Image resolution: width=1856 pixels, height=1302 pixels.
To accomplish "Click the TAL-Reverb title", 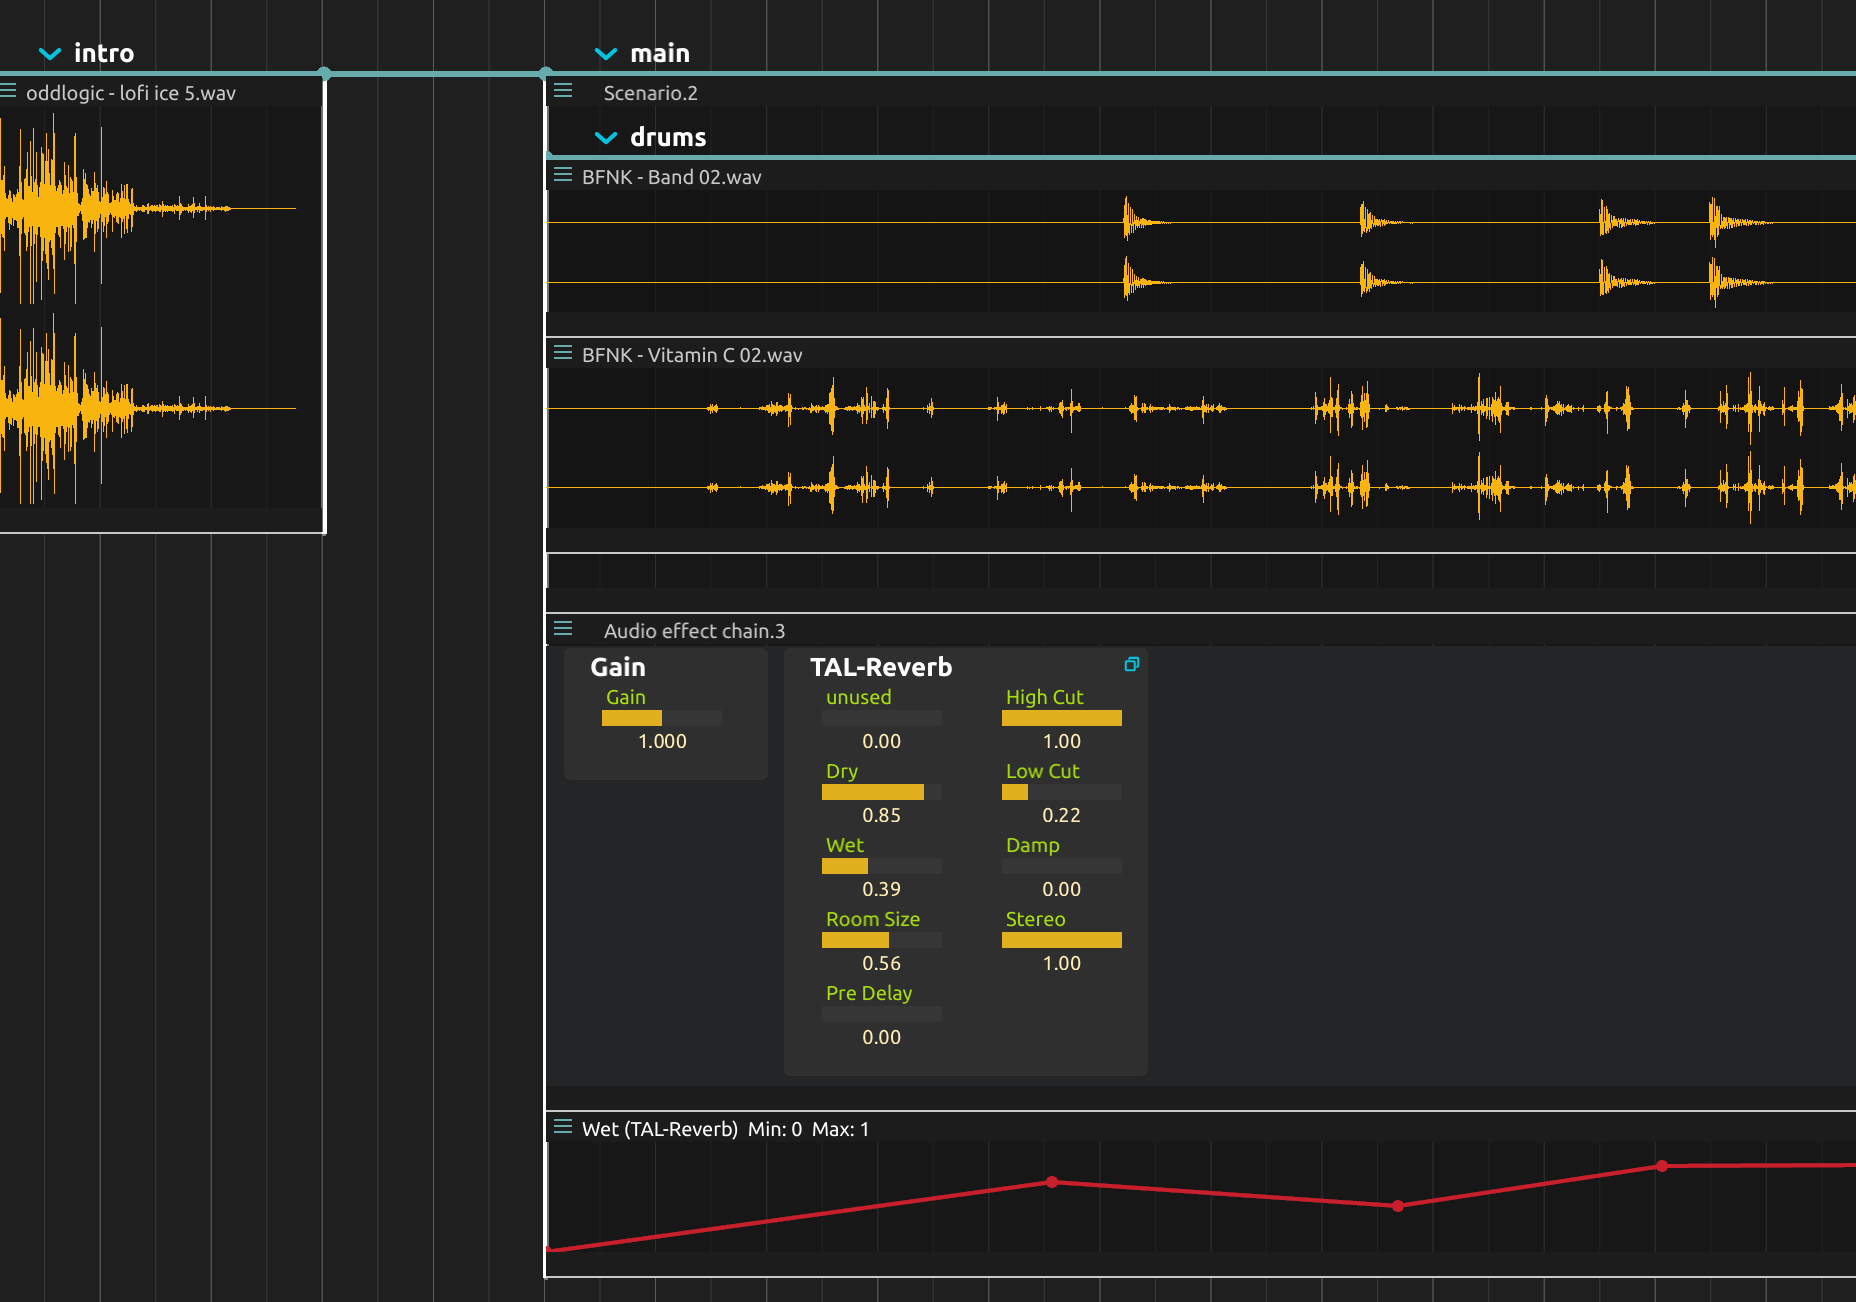I will click(x=881, y=667).
